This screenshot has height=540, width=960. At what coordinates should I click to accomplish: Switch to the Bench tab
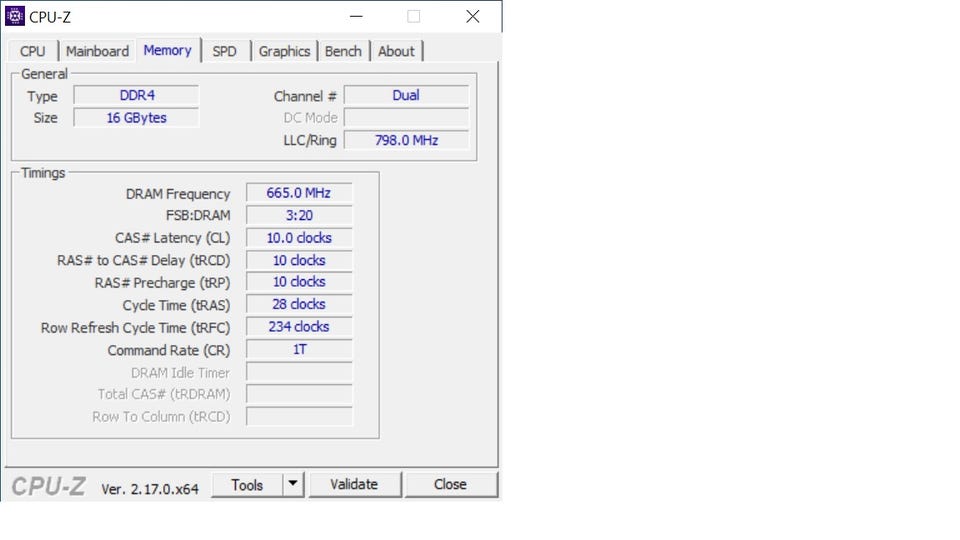point(343,51)
